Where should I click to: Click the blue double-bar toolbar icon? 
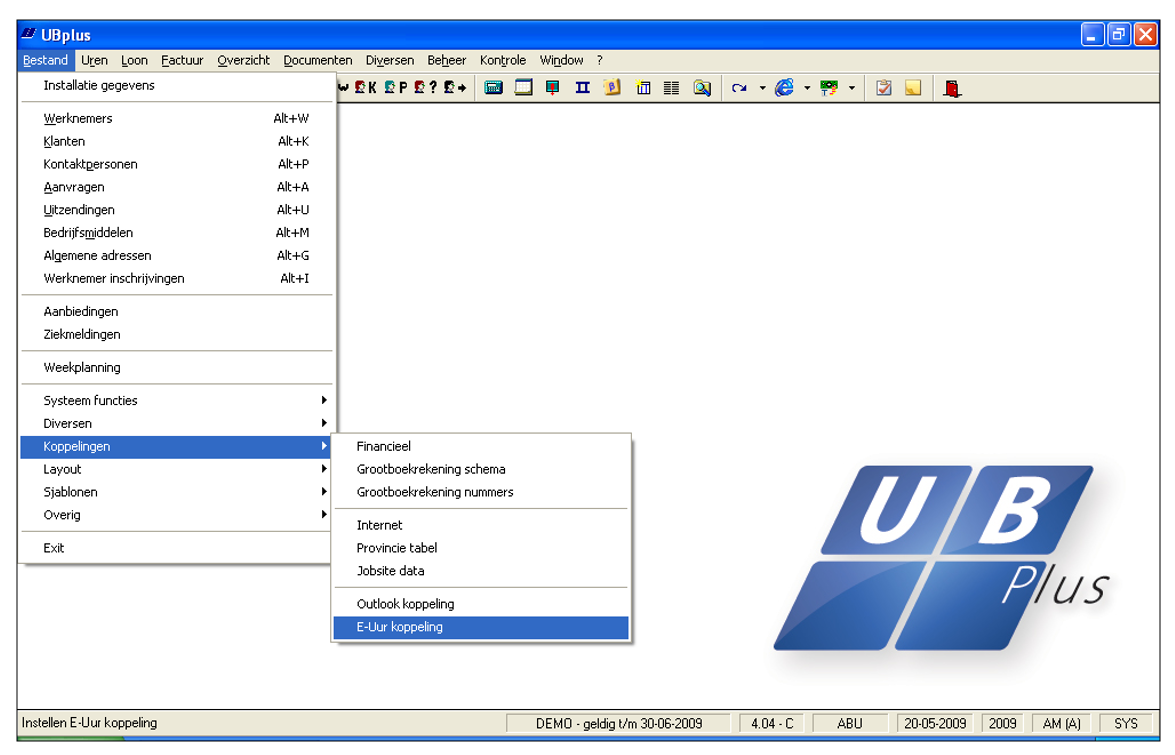tap(582, 88)
